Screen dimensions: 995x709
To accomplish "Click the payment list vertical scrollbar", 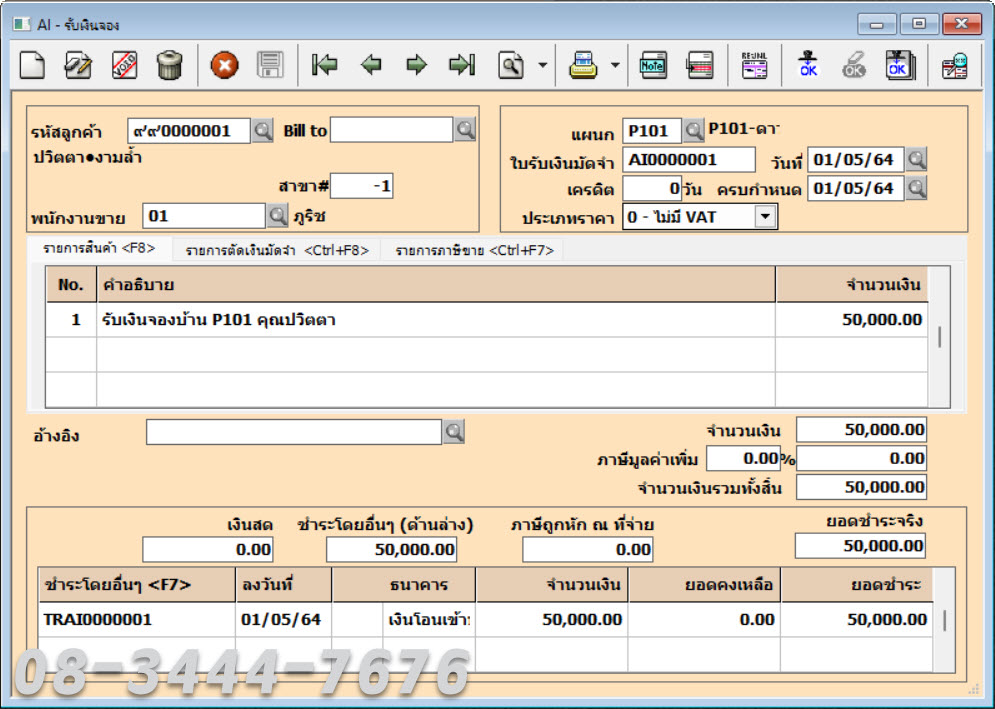I will tap(944, 620).
